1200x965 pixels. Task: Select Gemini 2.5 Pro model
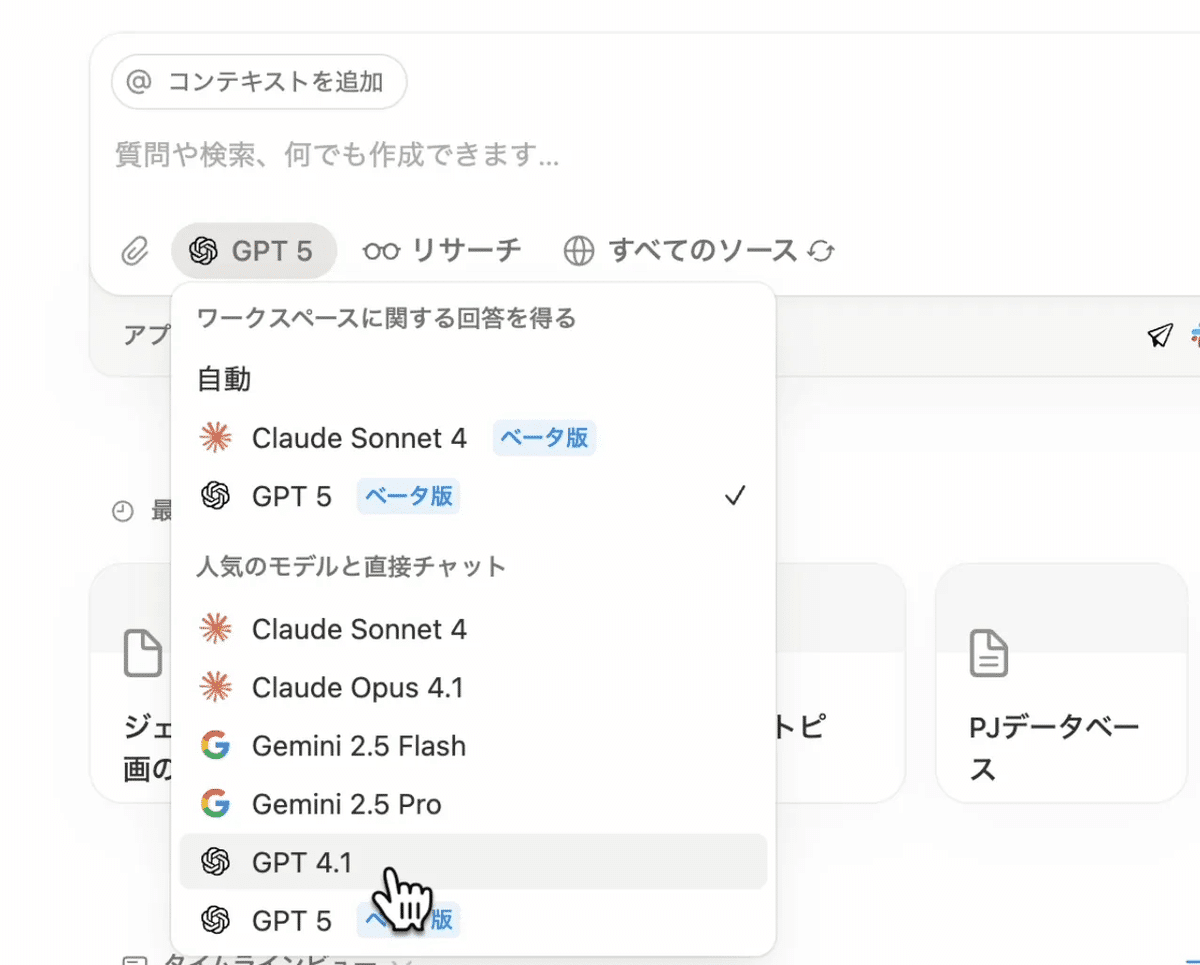click(347, 804)
